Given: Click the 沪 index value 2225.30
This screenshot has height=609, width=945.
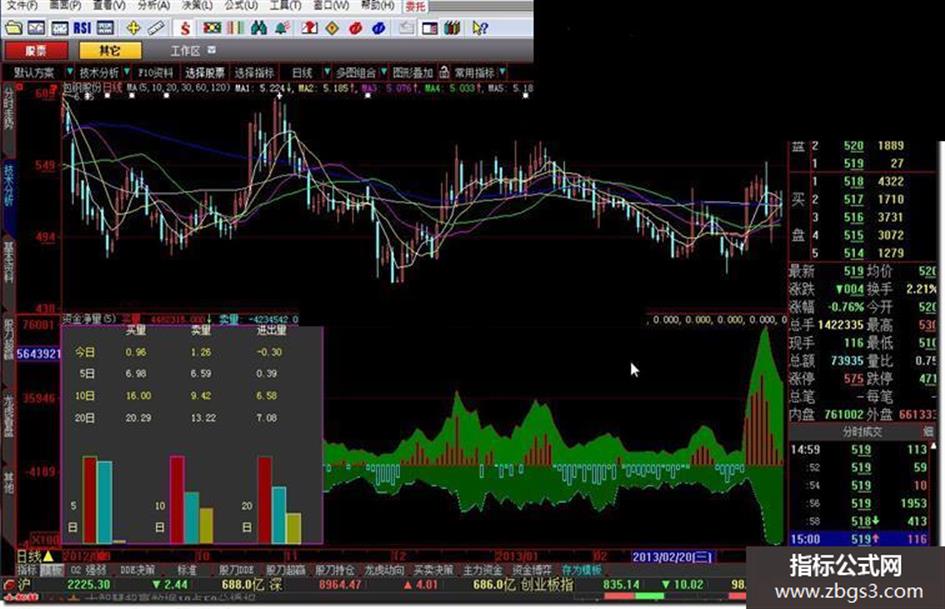Looking at the screenshot, I should pyautogui.click(x=89, y=584).
